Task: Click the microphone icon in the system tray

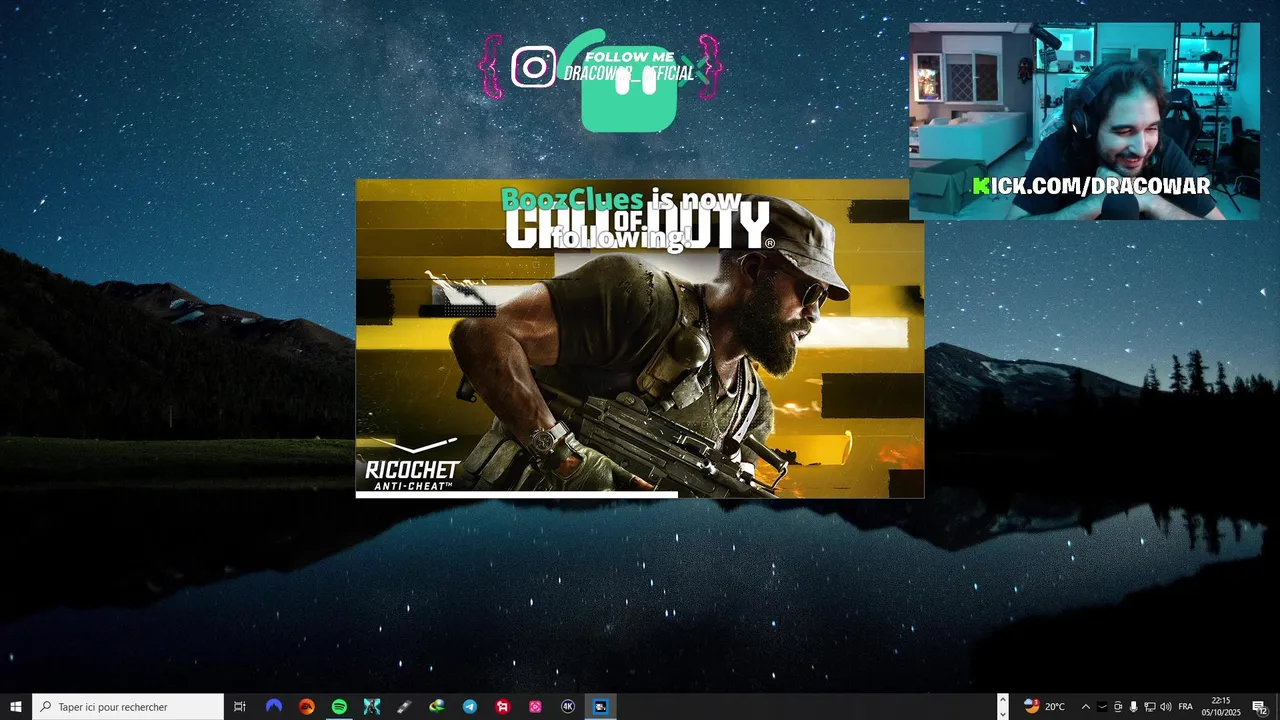Action: click(x=1133, y=706)
